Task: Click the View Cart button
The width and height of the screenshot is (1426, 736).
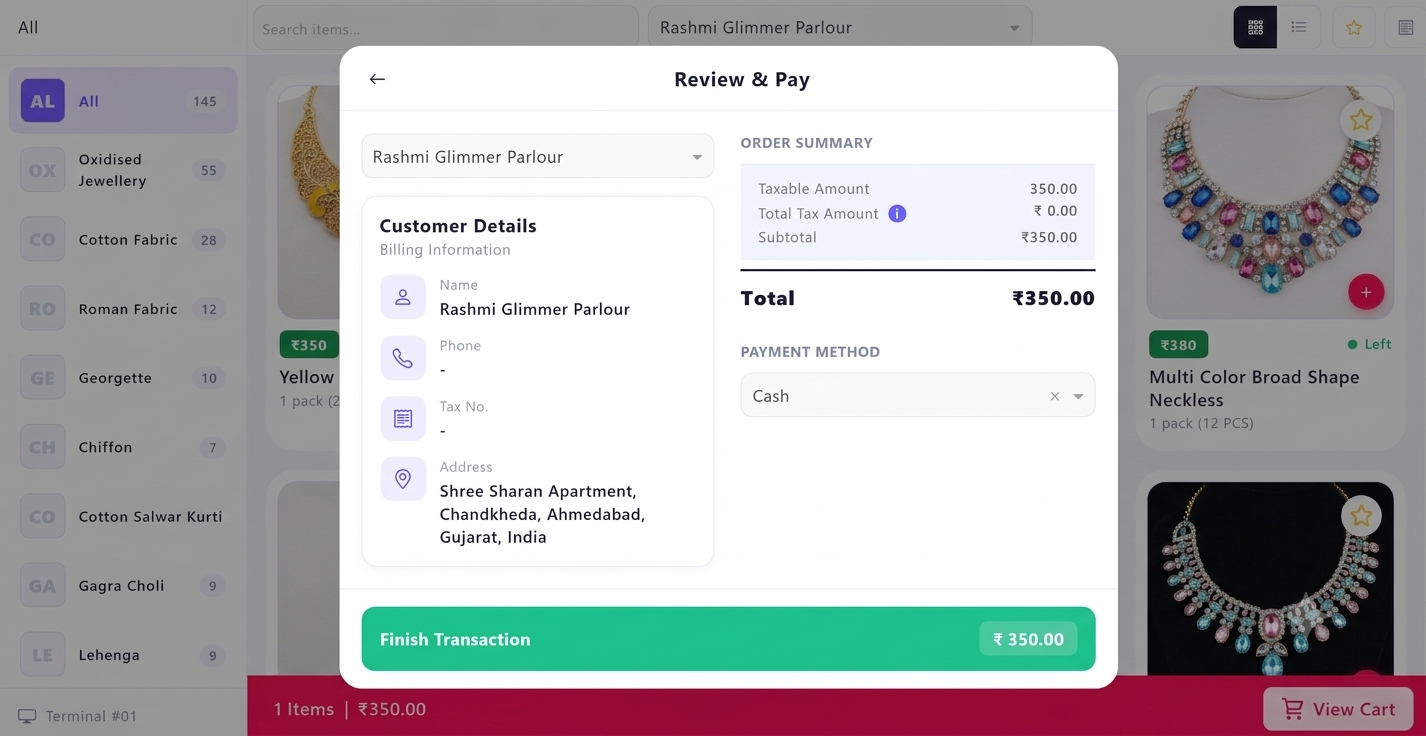Action: coord(1338,709)
